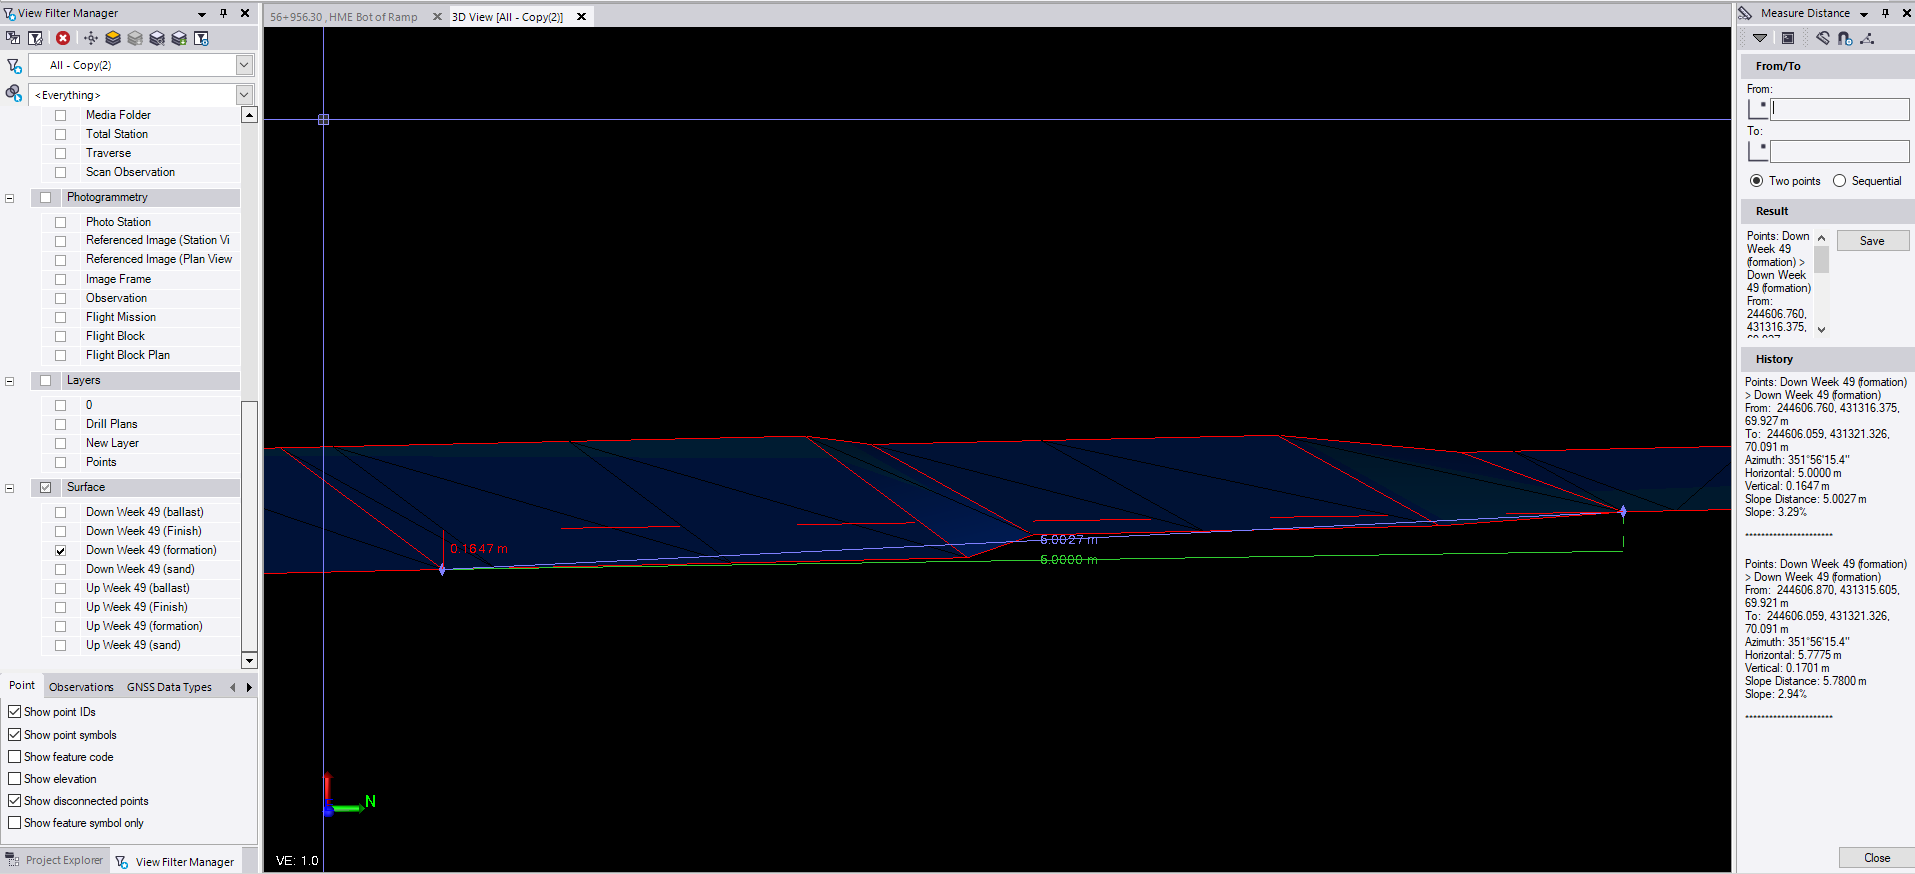1915x874 pixels.
Task: Open the Measure Distance toolbar triangle menu
Action: 1760,38
